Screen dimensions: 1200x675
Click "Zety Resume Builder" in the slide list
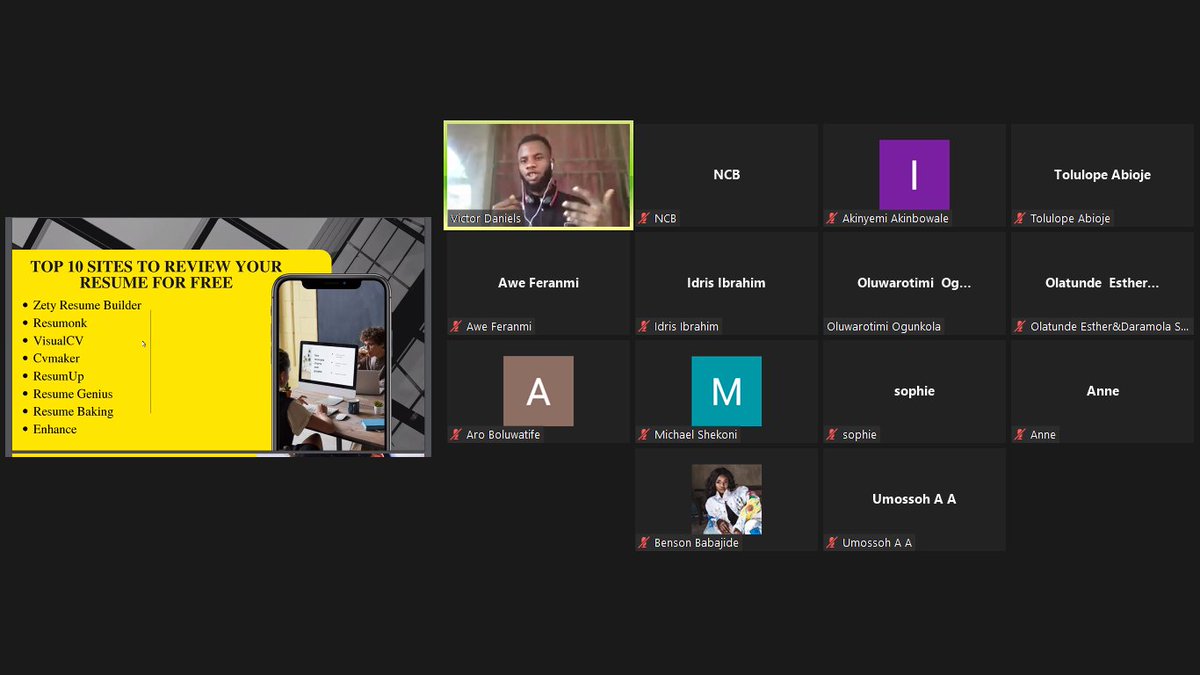87,305
